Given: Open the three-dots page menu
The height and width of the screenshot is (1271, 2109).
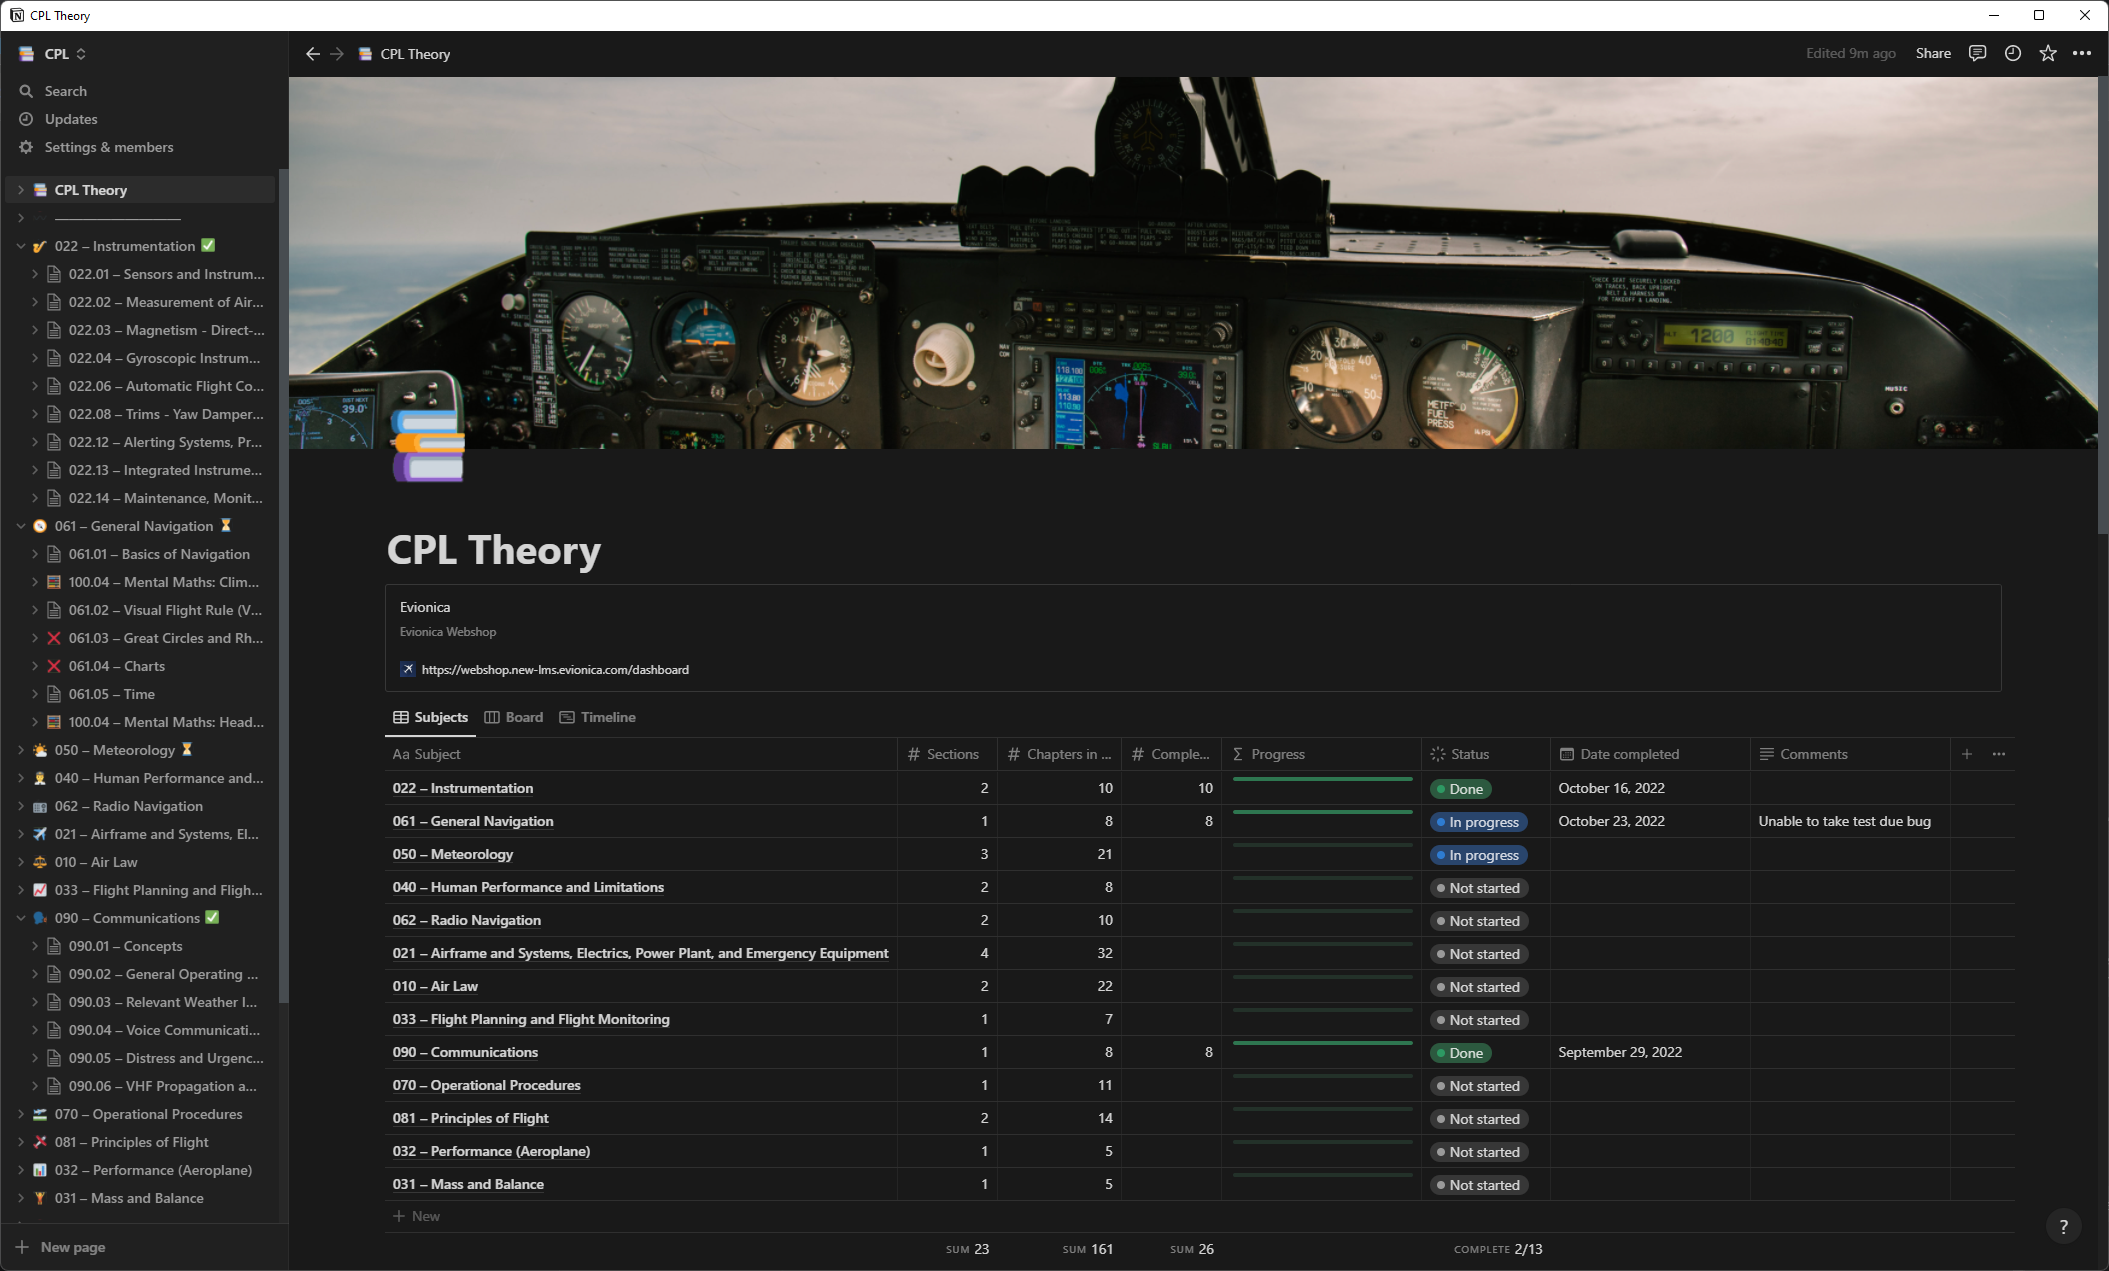Looking at the screenshot, I should 2082,54.
